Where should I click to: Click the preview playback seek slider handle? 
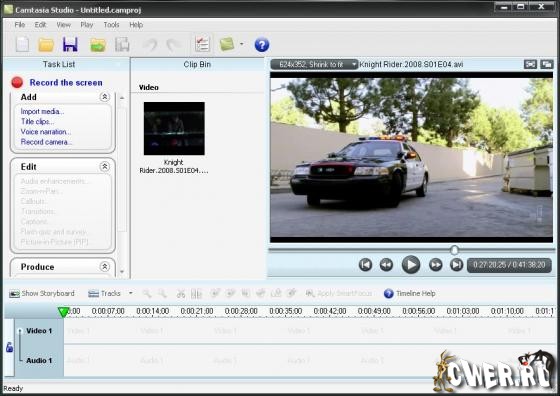(x=454, y=250)
